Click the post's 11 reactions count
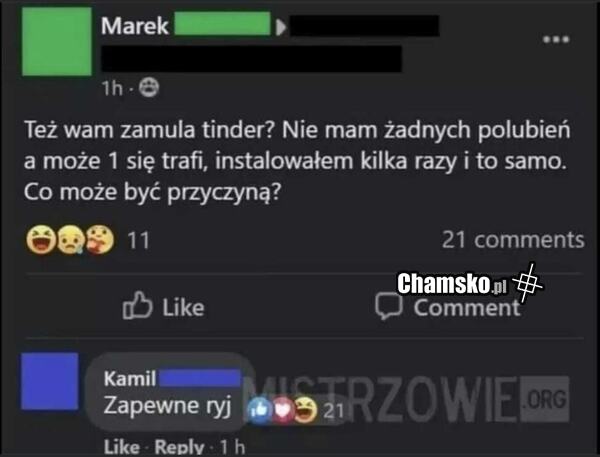The width and height of the screenshot is (600, 457). coord(138,241)
